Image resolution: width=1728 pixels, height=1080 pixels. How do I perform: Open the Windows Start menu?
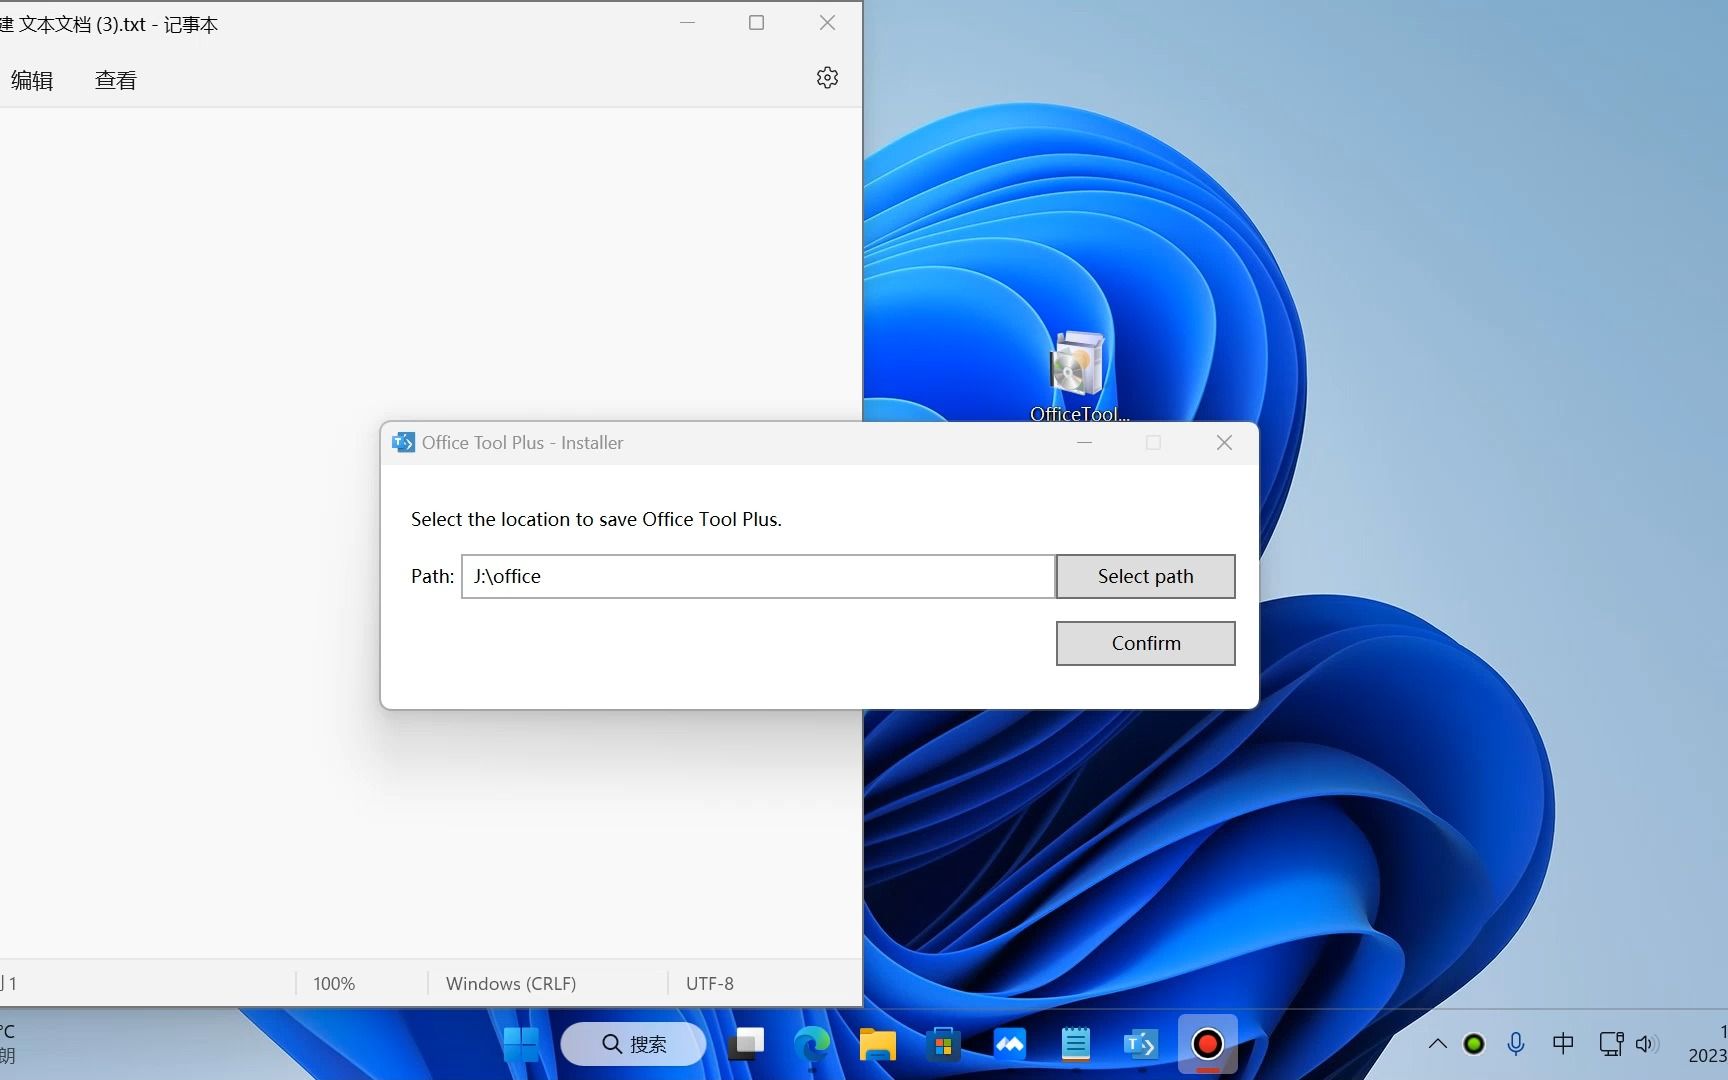point(520,1045)
